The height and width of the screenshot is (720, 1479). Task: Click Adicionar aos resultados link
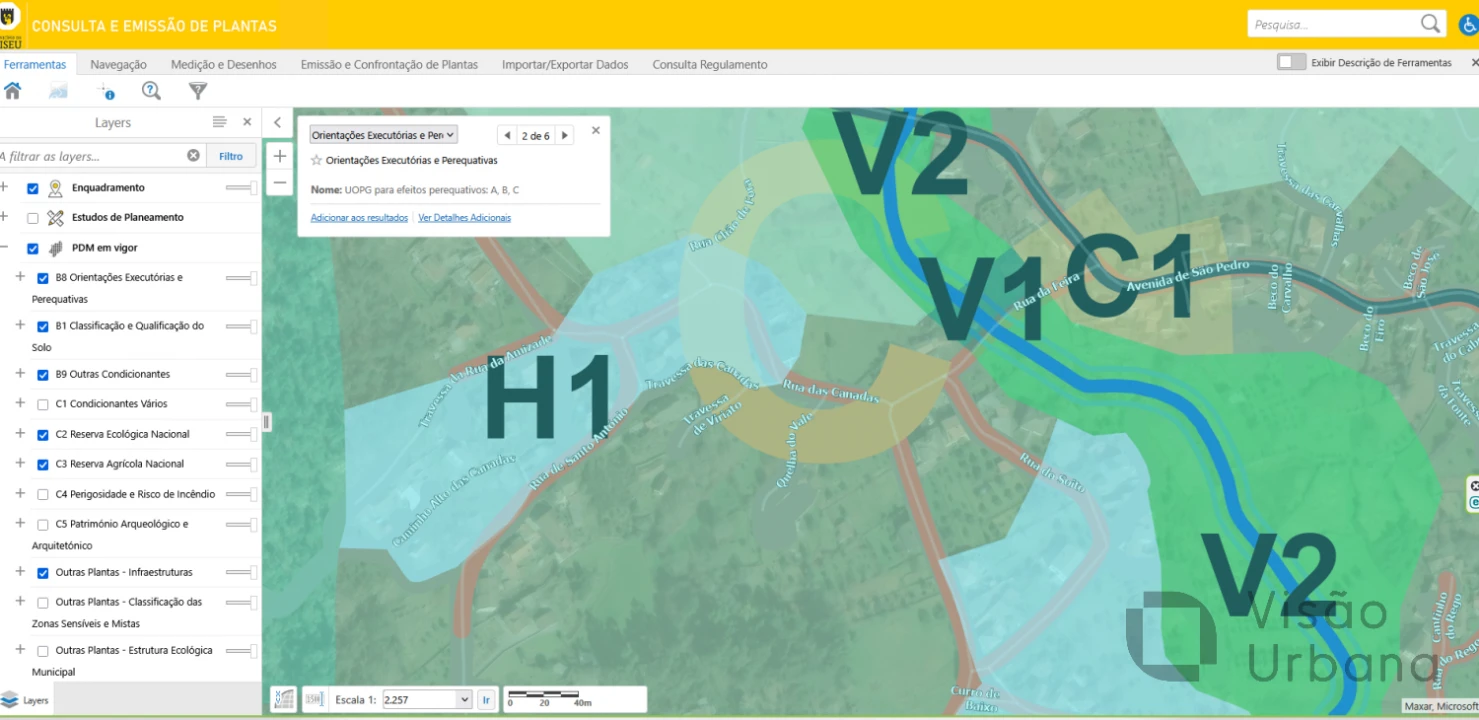(359, 217)
